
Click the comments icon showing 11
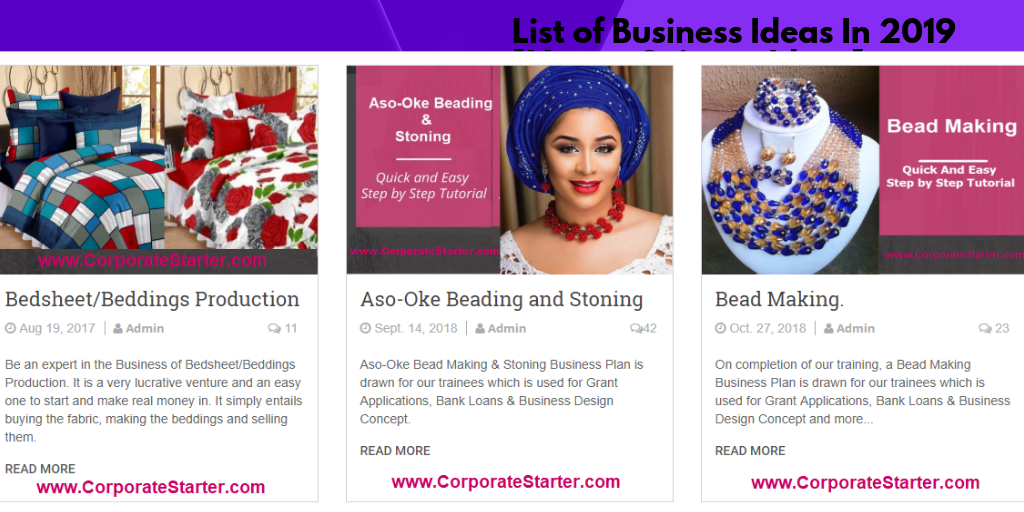pyautogui.click(x=274, y=328)
